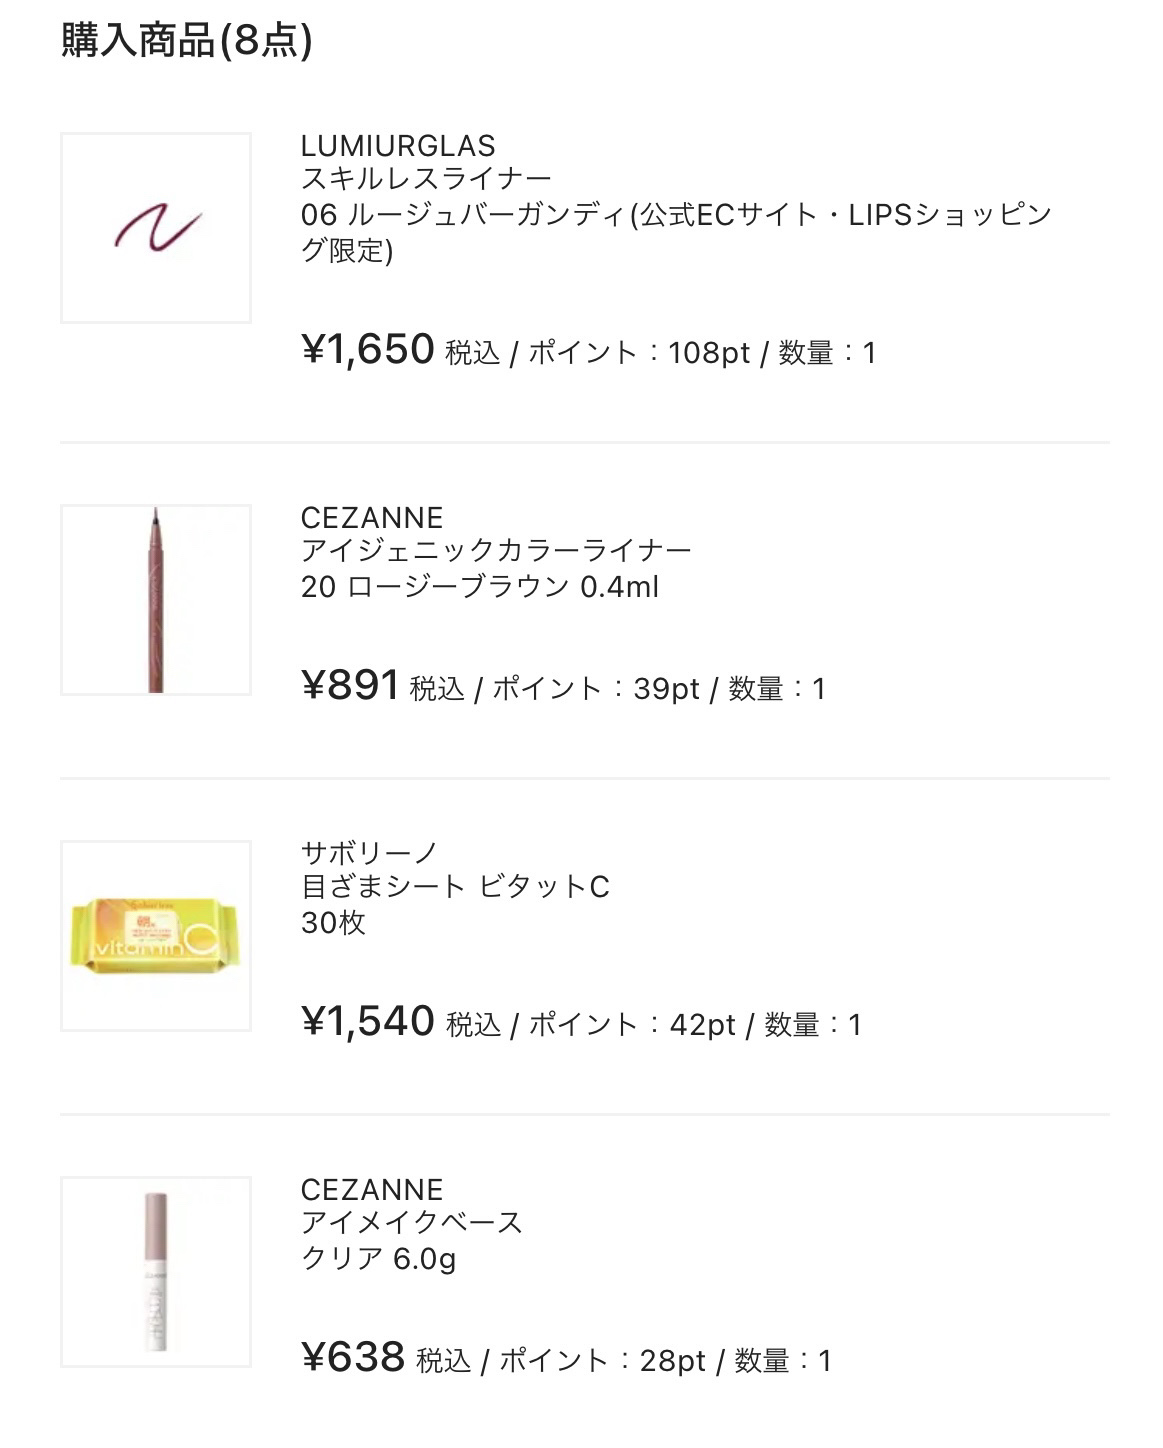Click the 30枚 size text
The image size is (1163, 1448).
333,923
